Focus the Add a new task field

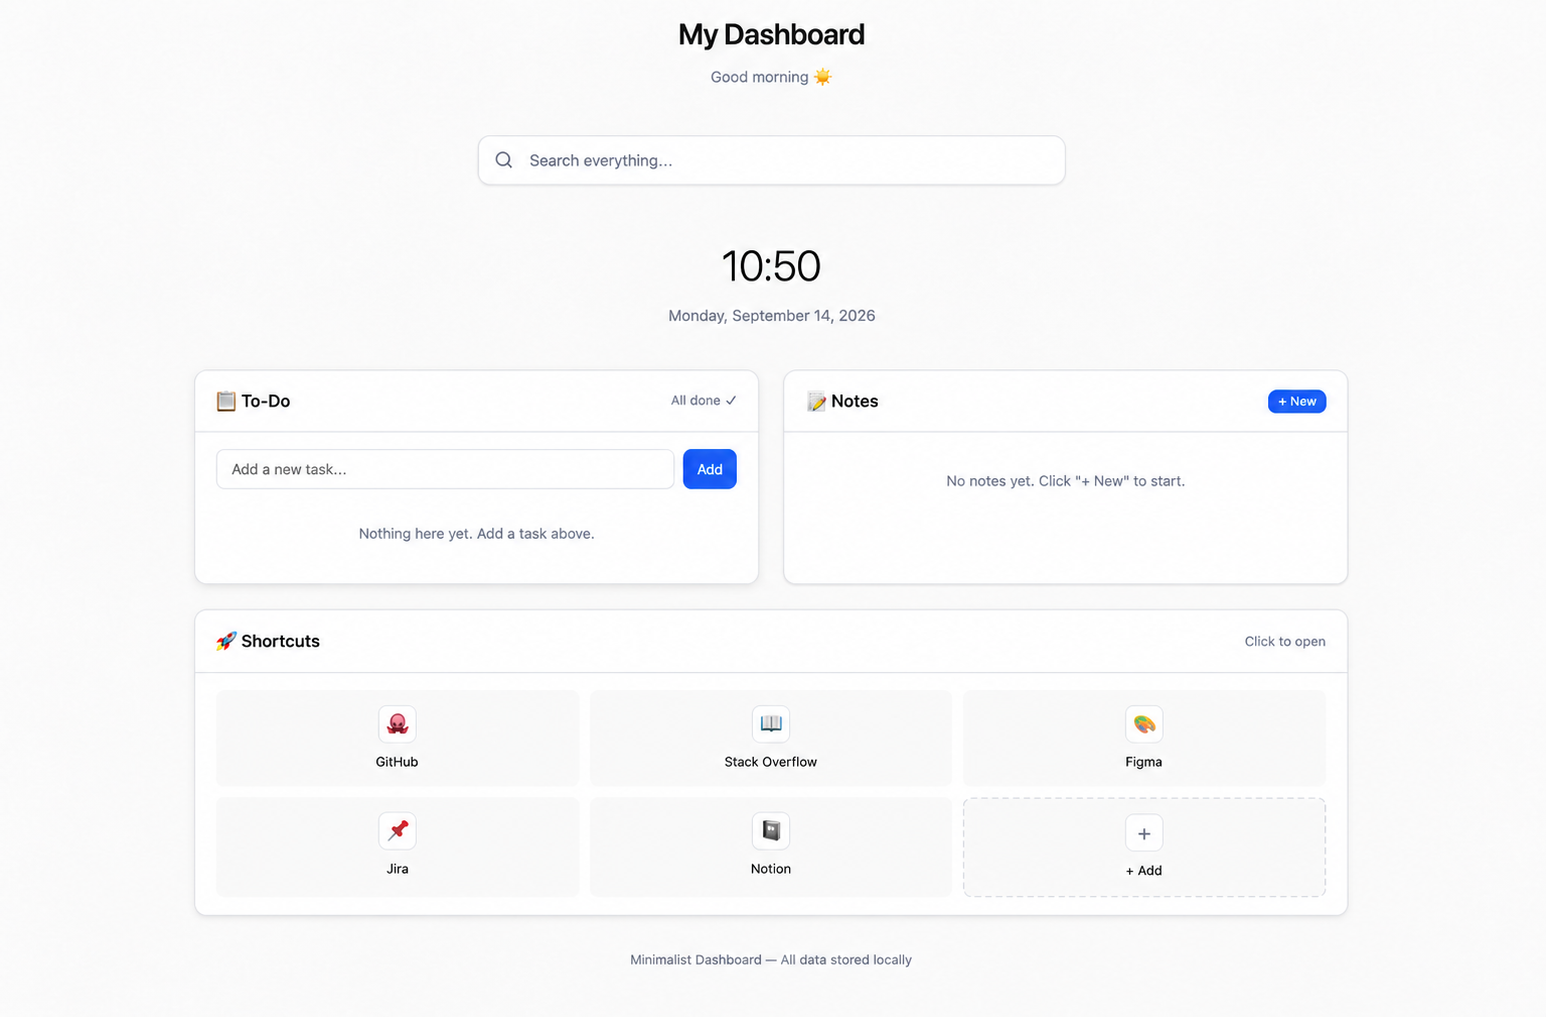point(445,469)
